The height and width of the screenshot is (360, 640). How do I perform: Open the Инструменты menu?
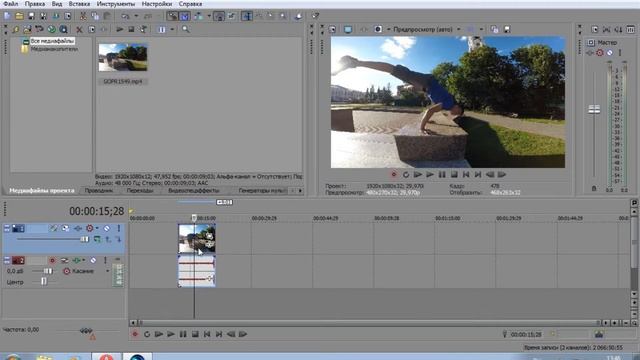click(116, 4)
